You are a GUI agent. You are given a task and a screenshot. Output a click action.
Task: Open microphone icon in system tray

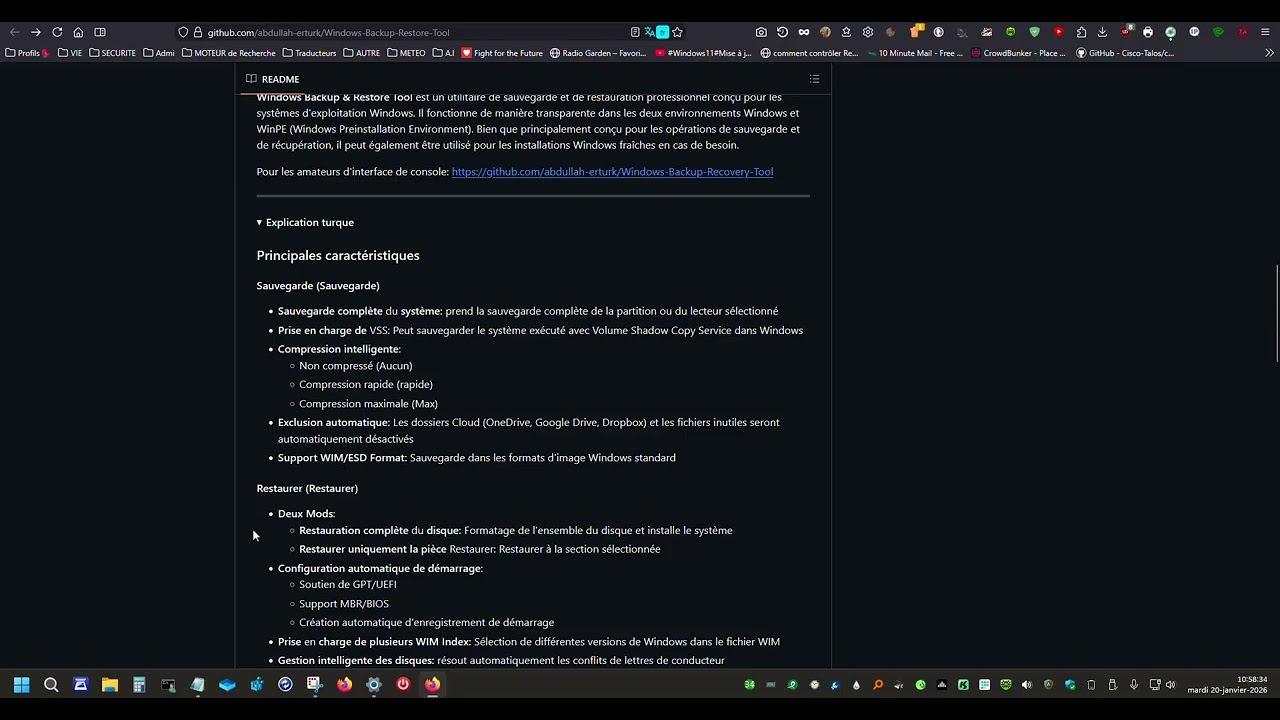coord(1134,685)
